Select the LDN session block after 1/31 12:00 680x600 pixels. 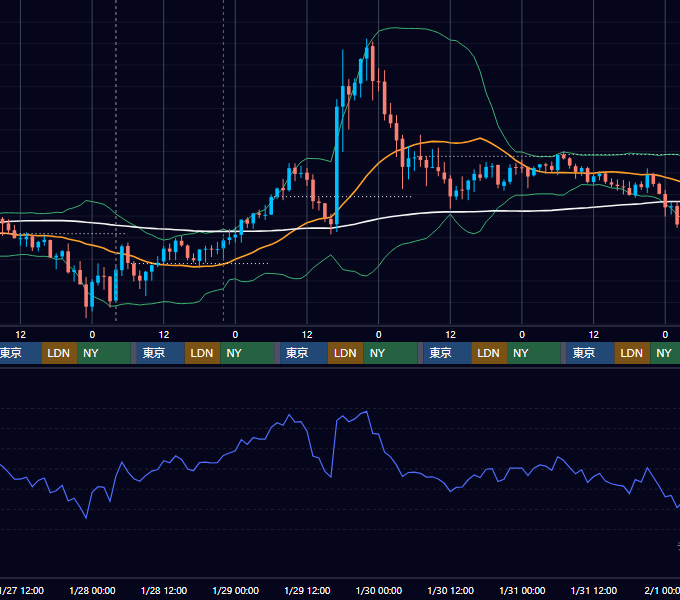632,353
